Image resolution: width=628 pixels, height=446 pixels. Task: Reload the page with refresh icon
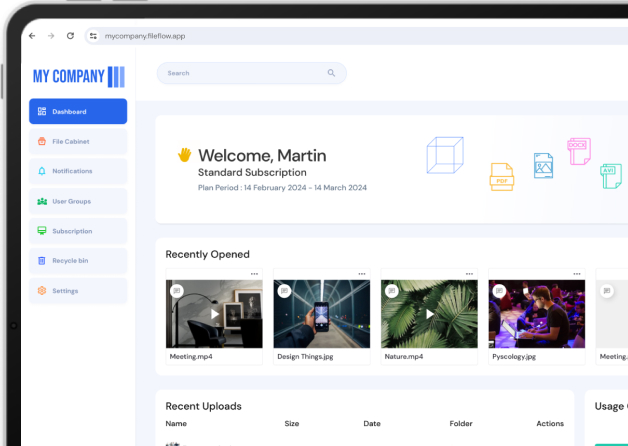(70, 36)
